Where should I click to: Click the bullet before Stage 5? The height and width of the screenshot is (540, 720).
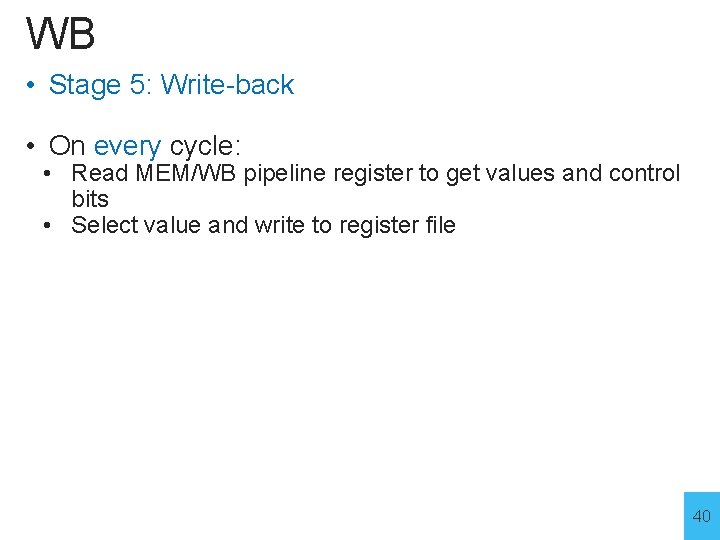click(x=34, y=86)
